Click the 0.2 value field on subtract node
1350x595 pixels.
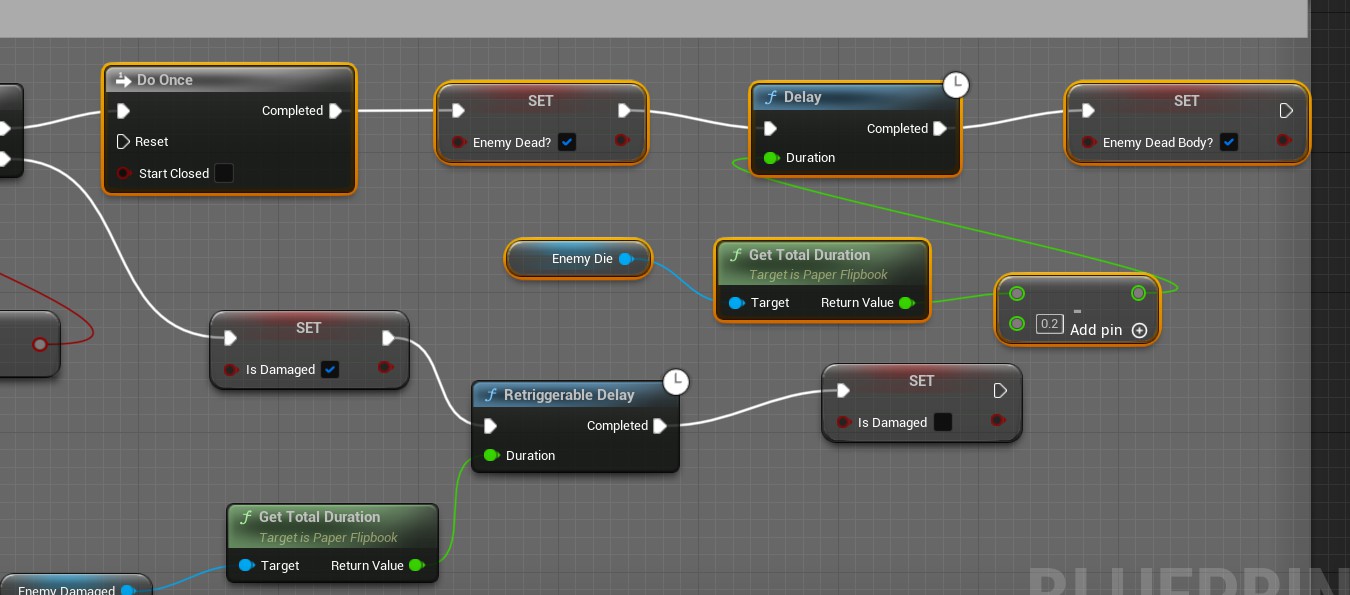(x=1049, y=324)
